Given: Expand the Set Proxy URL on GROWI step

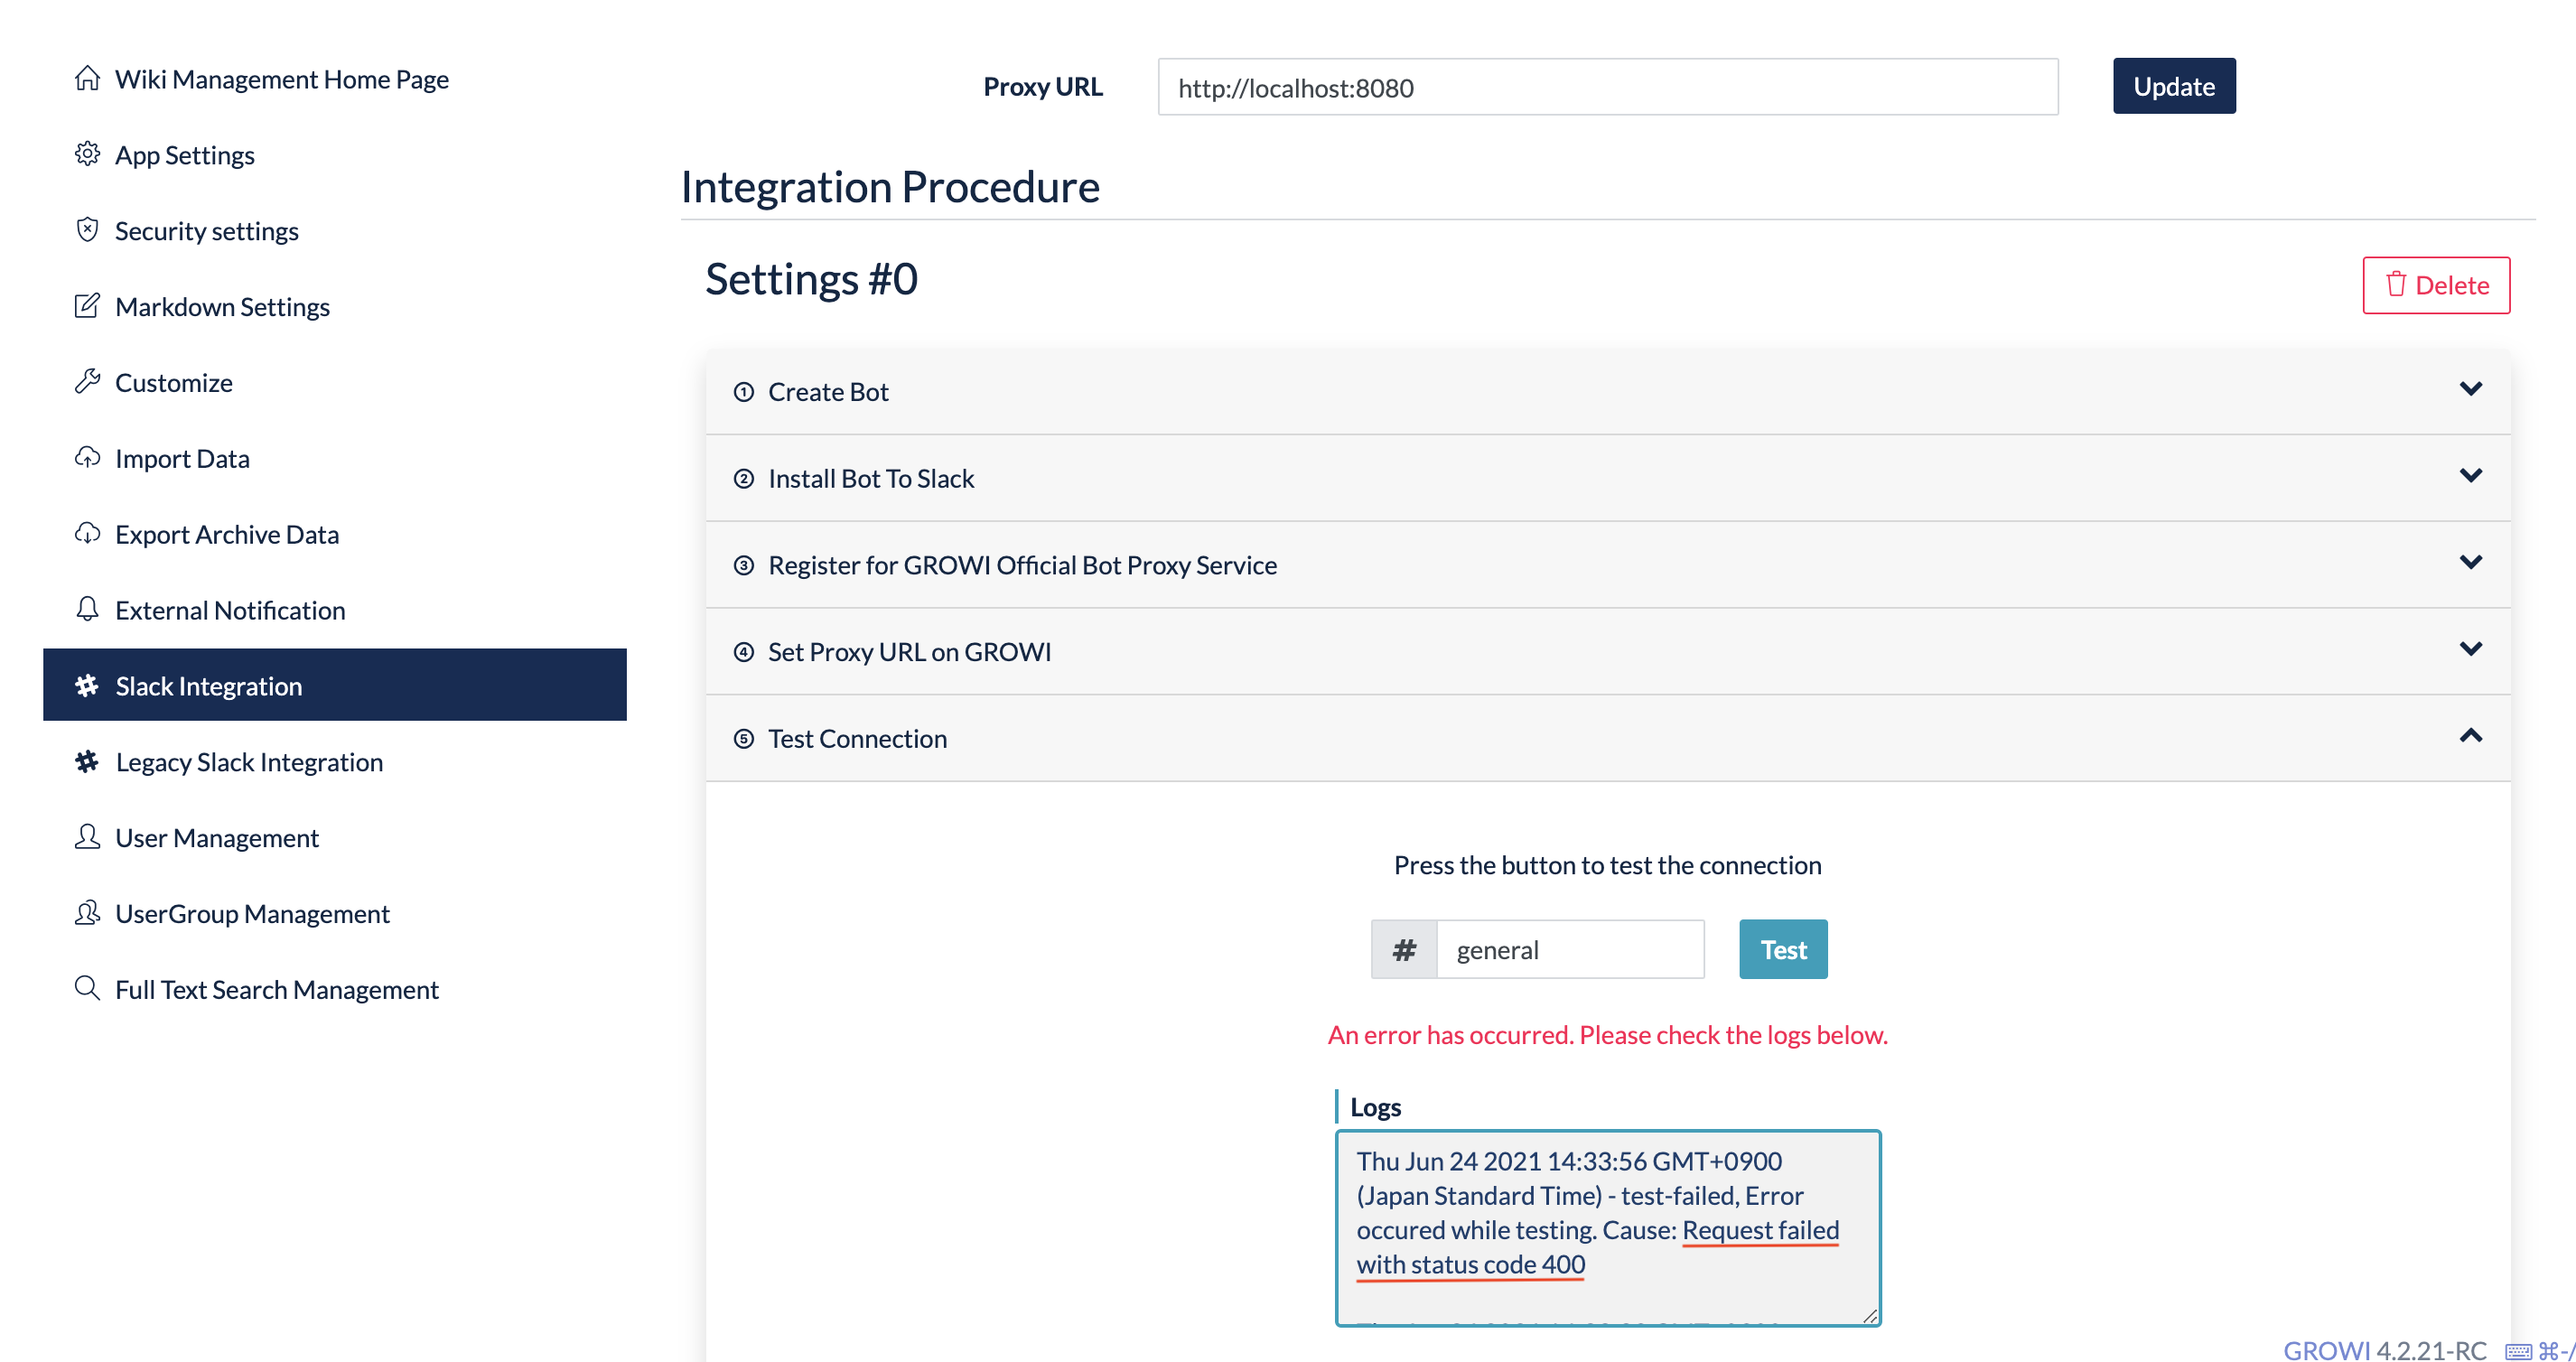Looking at the screenshot, I should pyautogui.click(x=1608, y=652).
